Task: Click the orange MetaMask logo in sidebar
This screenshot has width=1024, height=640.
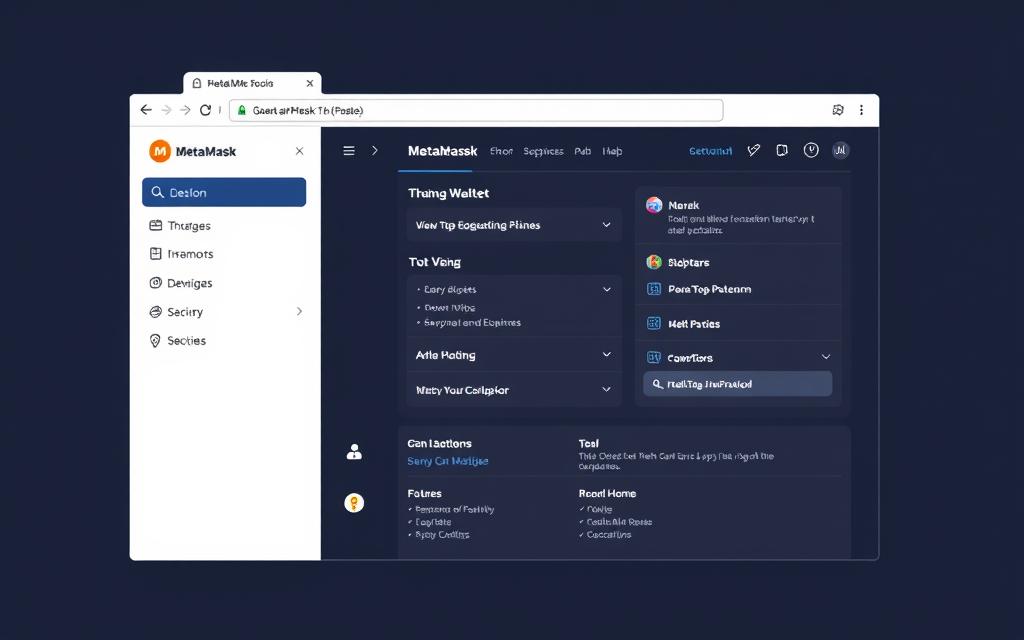Action: pyautogui.click(x=160, y=151)
